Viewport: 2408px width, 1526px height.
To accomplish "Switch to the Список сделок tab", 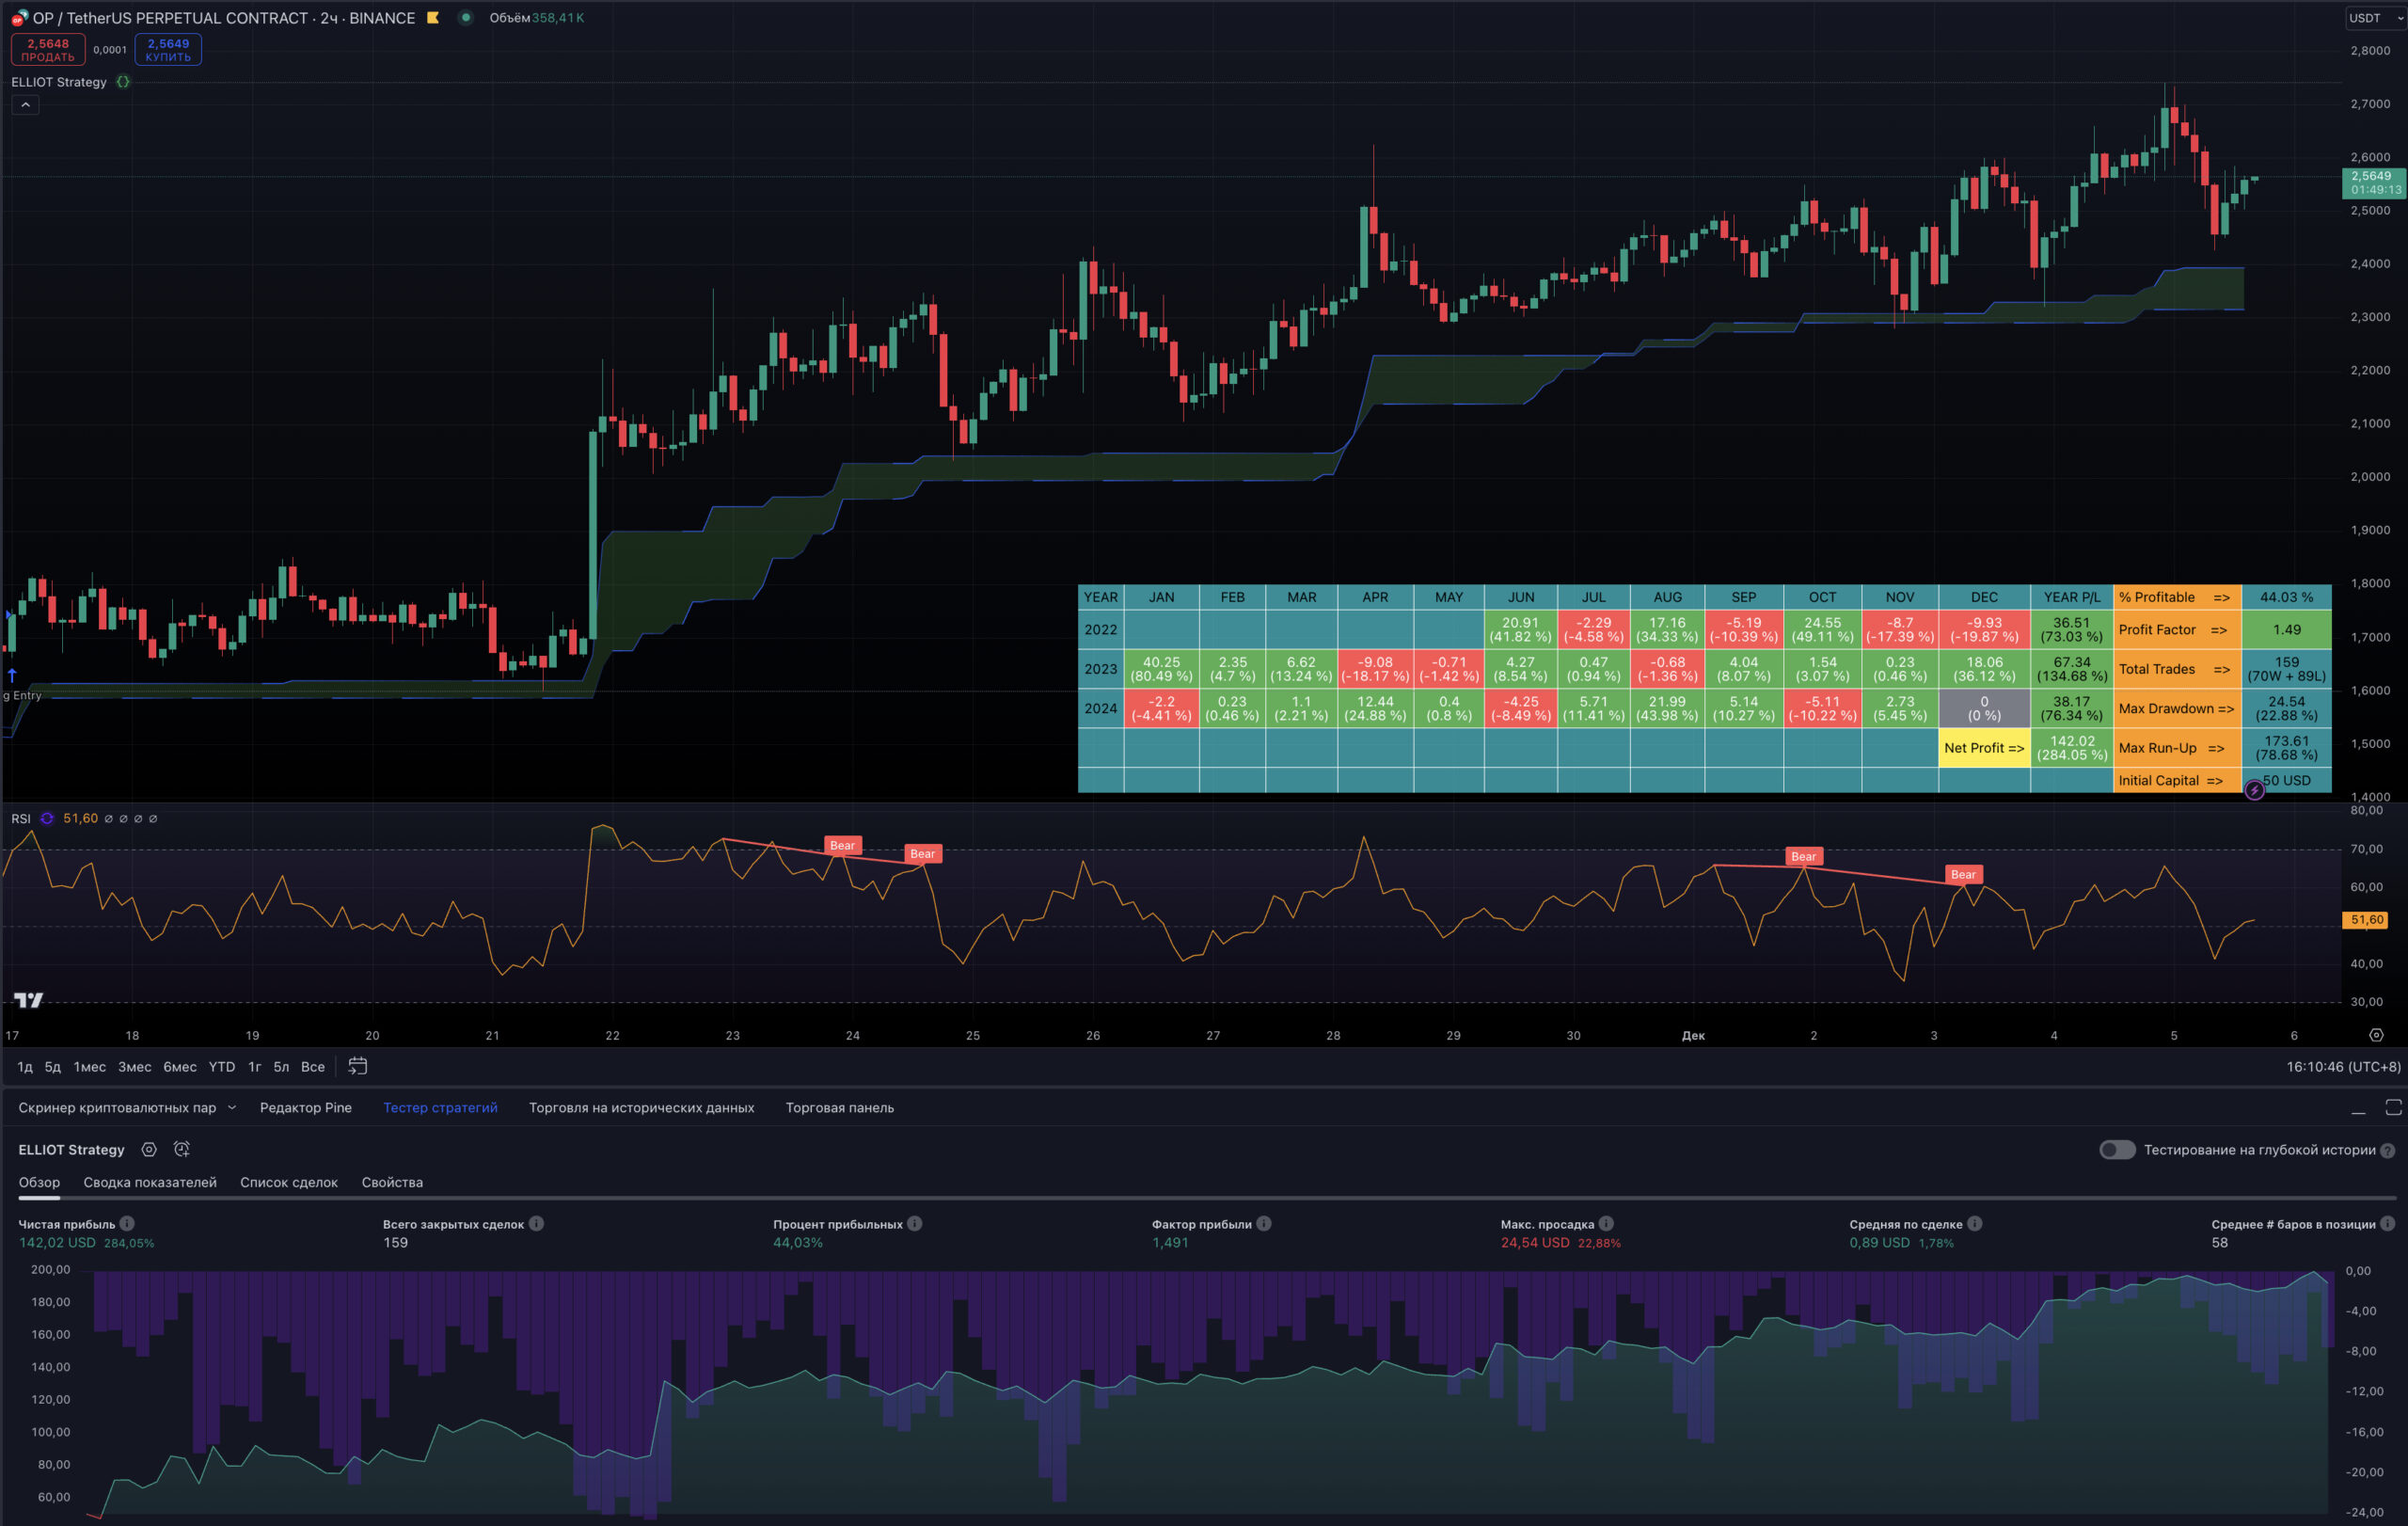I will (288, 1182).
